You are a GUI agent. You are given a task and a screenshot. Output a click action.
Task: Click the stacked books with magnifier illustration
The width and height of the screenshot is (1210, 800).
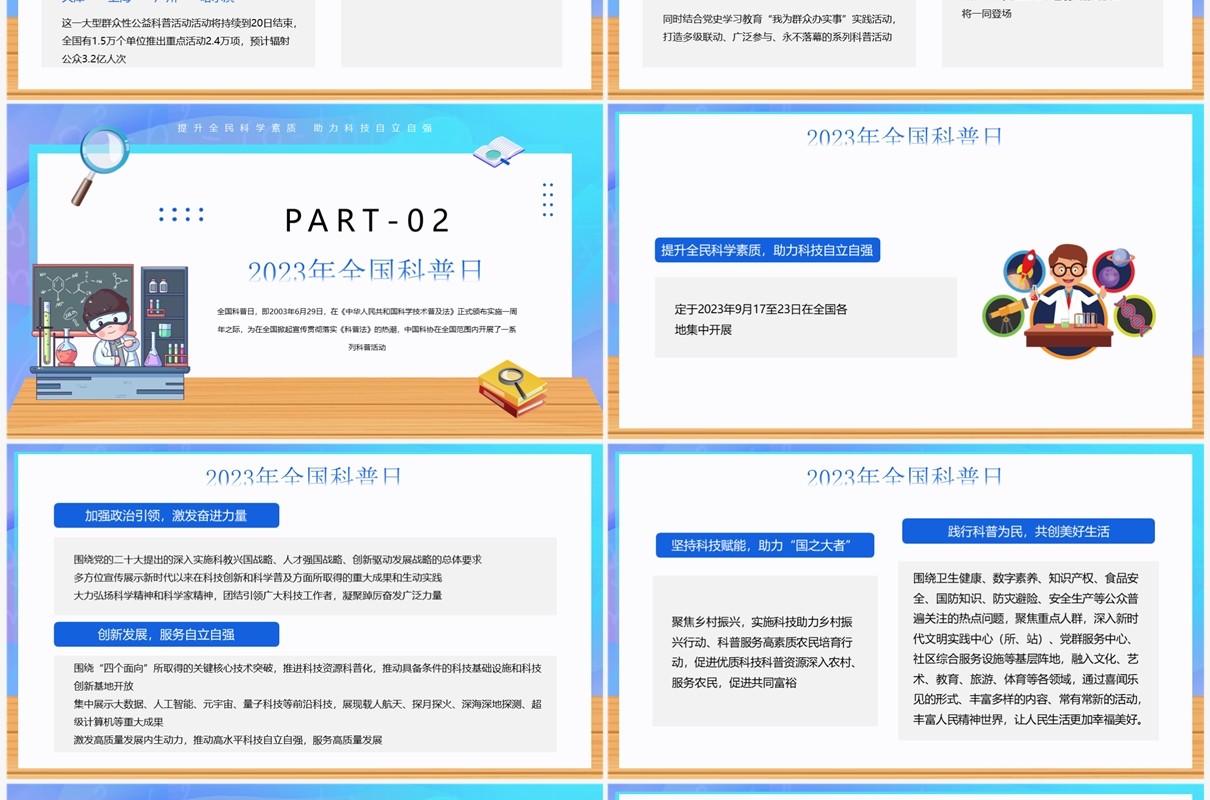click(x=512, y=389)
